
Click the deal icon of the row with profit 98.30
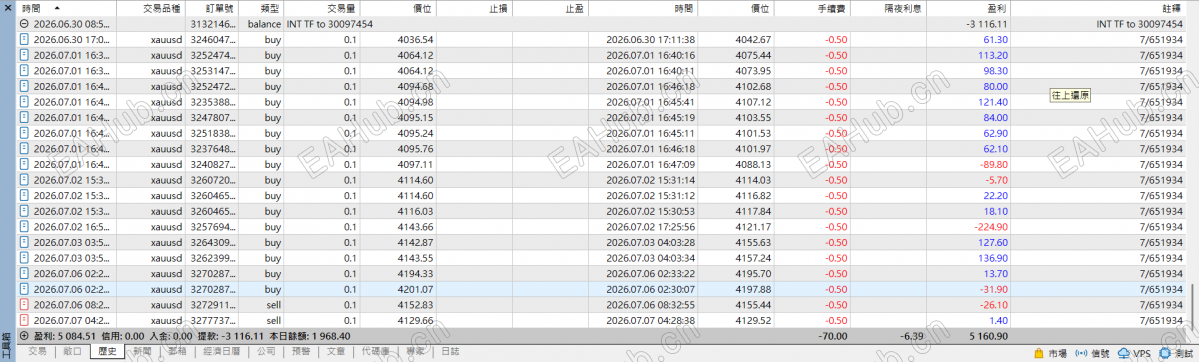[x=24, y=70]
